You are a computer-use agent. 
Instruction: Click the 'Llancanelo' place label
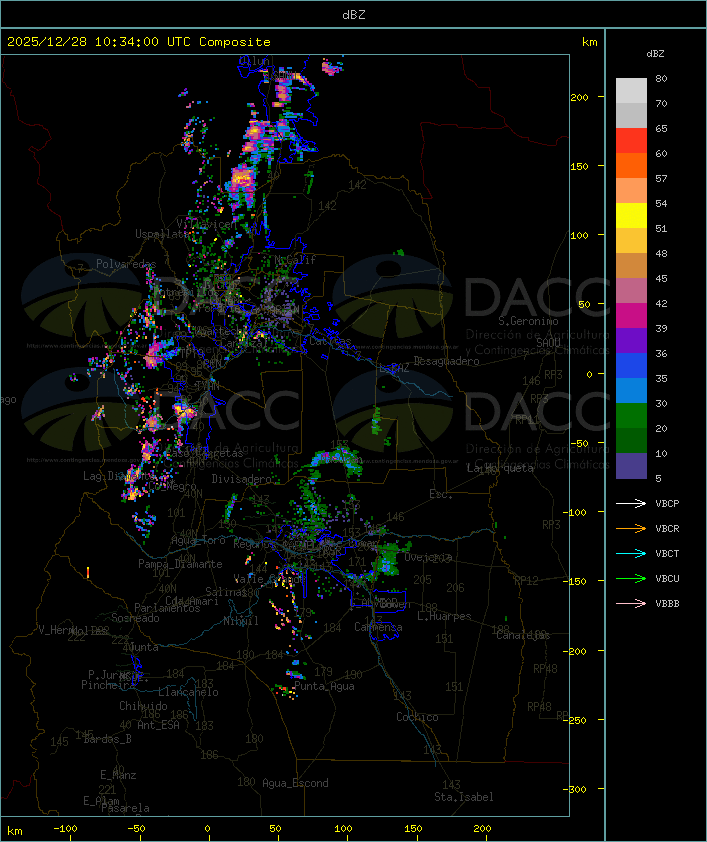point(188,692)
